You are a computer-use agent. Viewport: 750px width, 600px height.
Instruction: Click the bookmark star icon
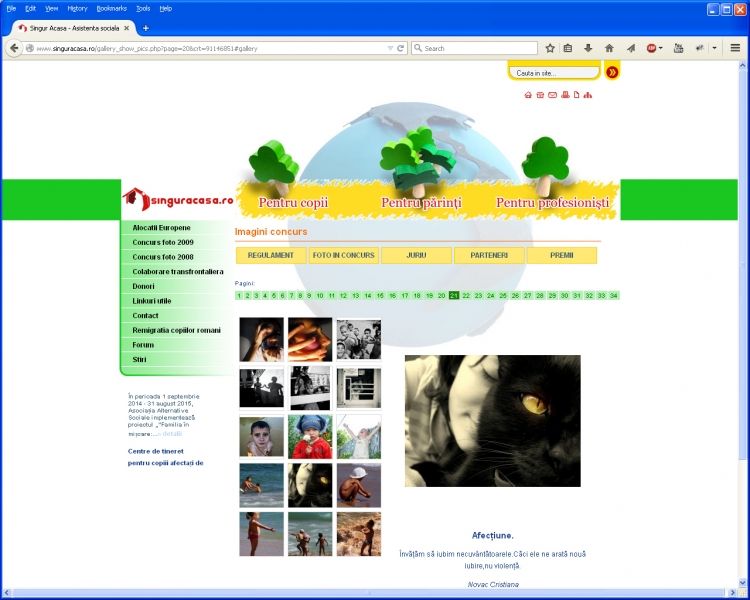[549, 48]
